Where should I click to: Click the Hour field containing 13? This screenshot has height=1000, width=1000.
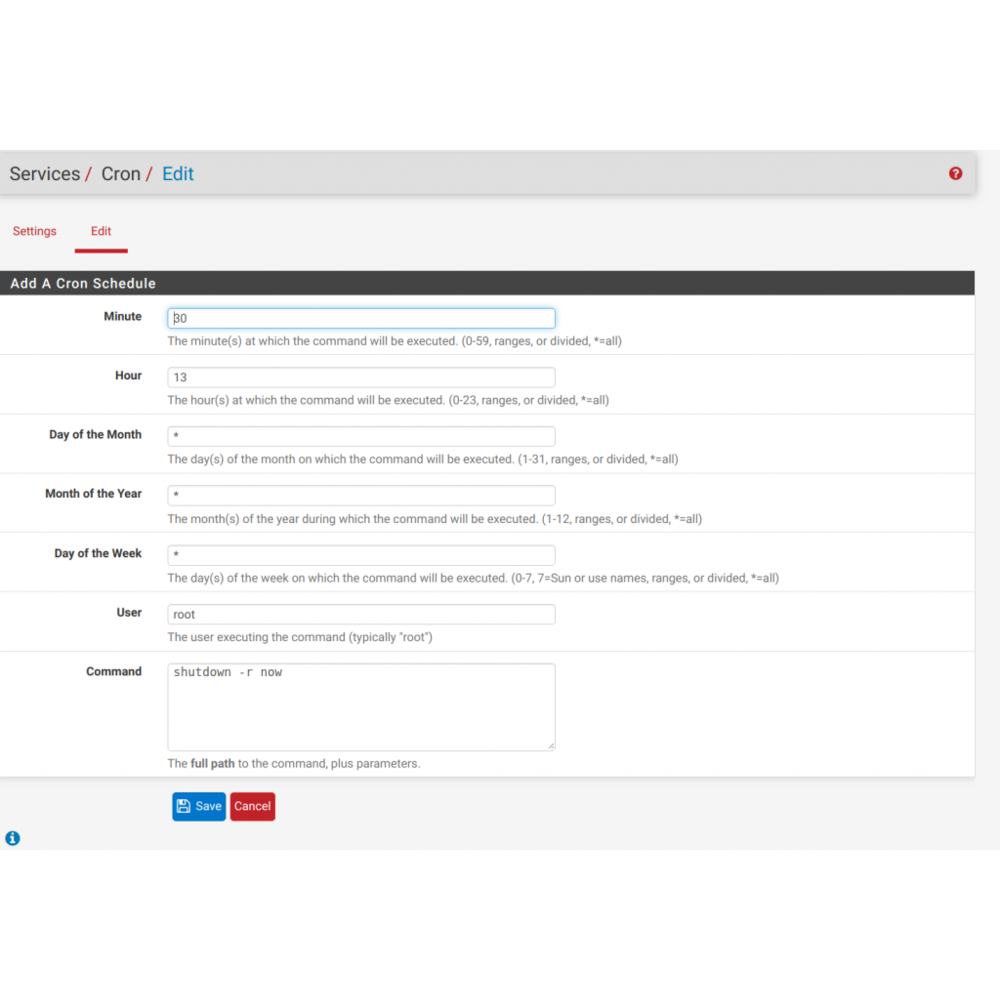pyautogui.click(x=361, y=377)
